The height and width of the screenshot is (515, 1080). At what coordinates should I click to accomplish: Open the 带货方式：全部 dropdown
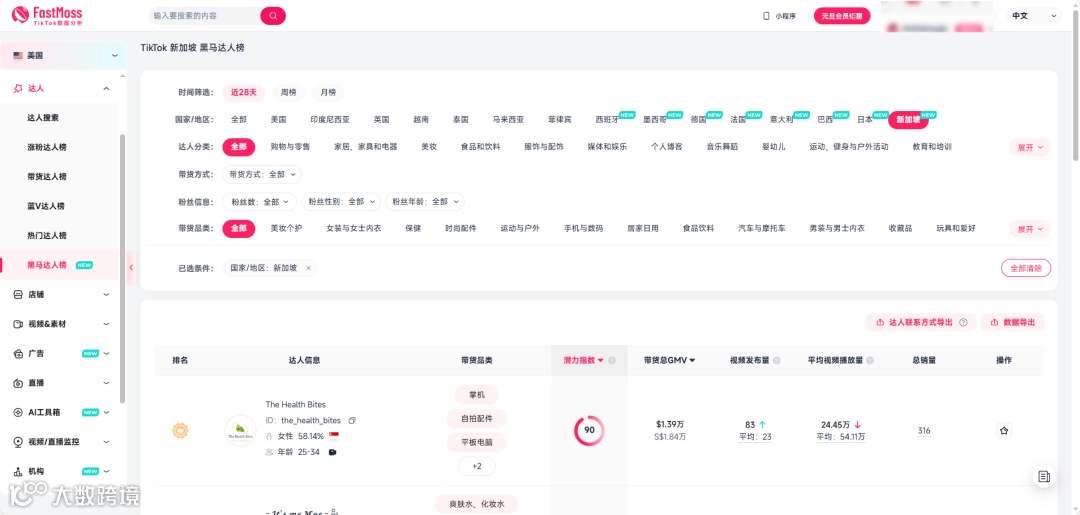coord(262,175)
